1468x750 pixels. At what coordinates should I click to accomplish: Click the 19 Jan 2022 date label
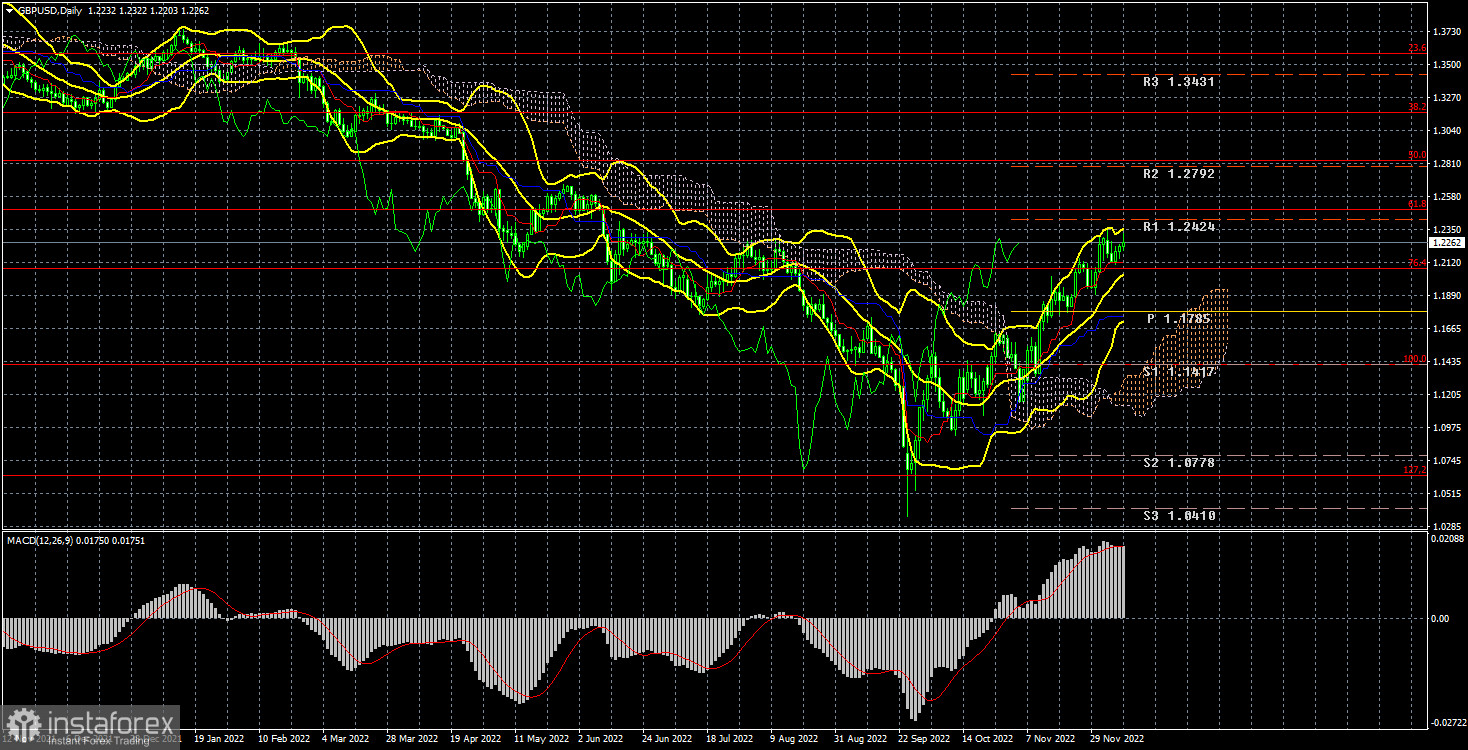click(217, 739)
